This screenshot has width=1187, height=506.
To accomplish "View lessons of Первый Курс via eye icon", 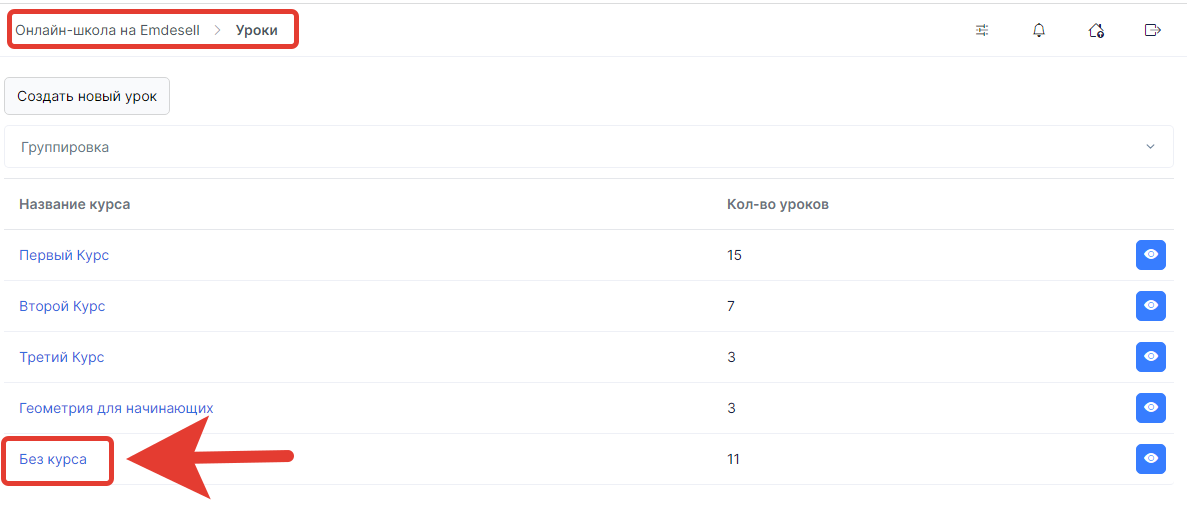I will pyautogui.click(x=1151, y=255).
